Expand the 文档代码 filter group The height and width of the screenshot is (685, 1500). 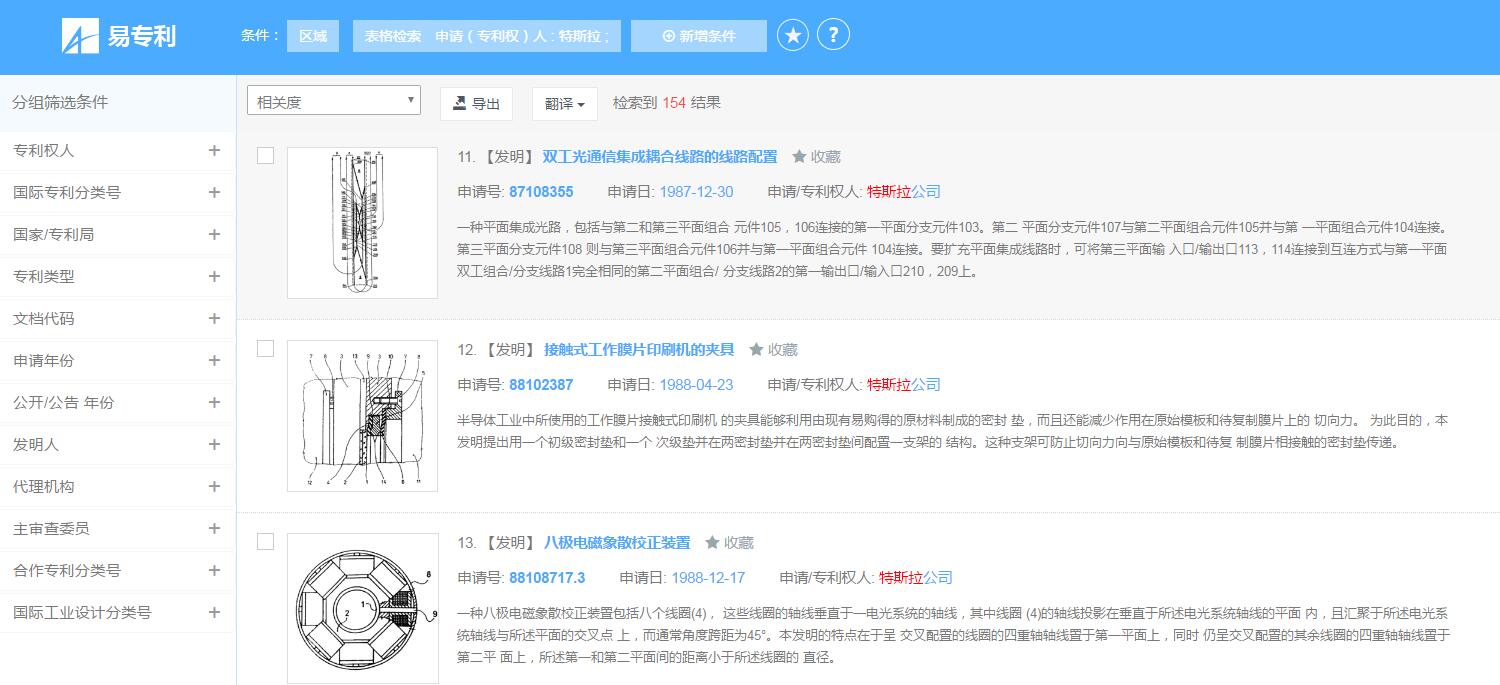(214, 319)
